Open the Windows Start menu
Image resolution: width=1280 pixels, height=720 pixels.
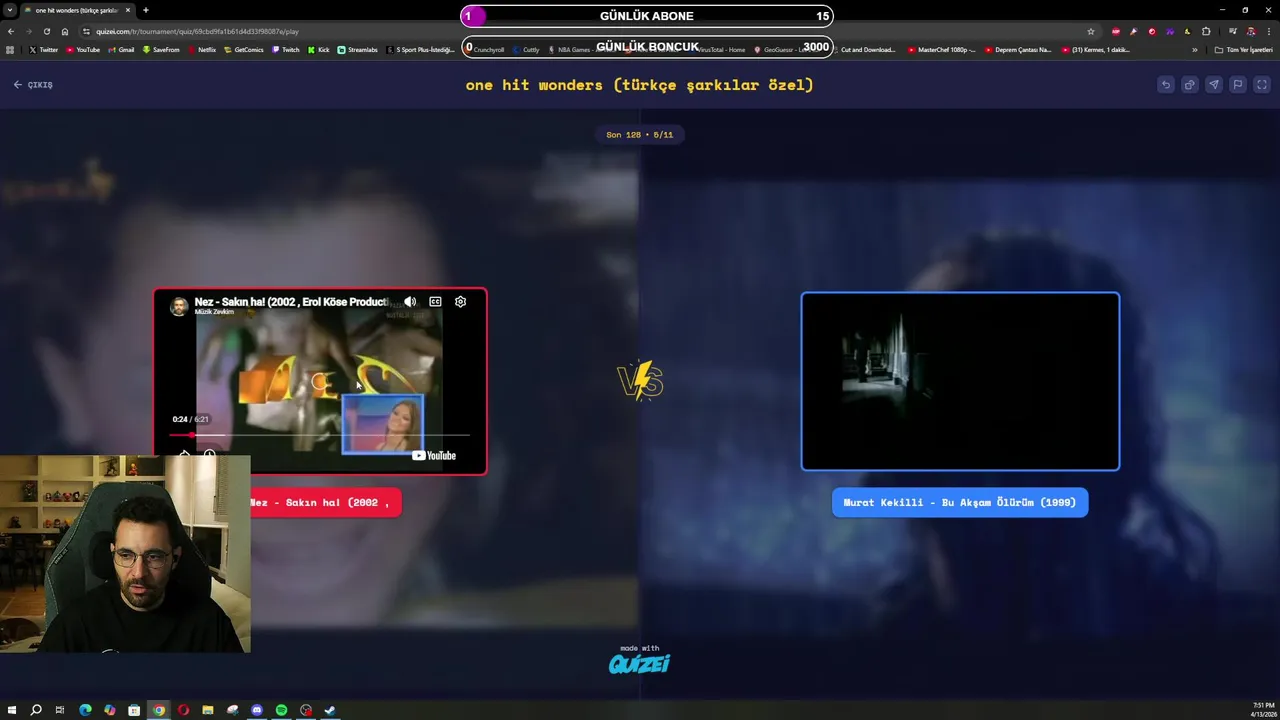[11, 710]
